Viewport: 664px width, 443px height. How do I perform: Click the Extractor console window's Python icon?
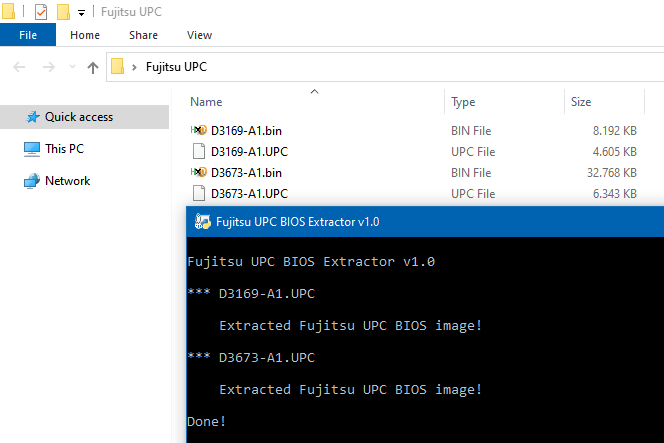(202, 222)
